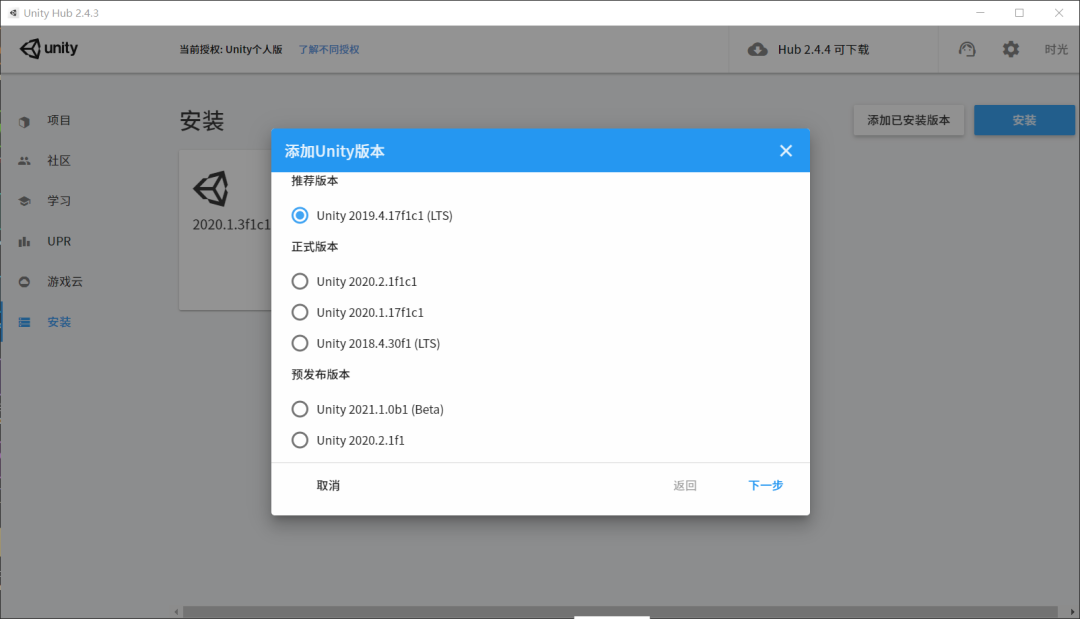The width and height of the screenshot is (1080, 619).
Task: Click the Unity Hub title bar icon
Action: tap(13, 13)
